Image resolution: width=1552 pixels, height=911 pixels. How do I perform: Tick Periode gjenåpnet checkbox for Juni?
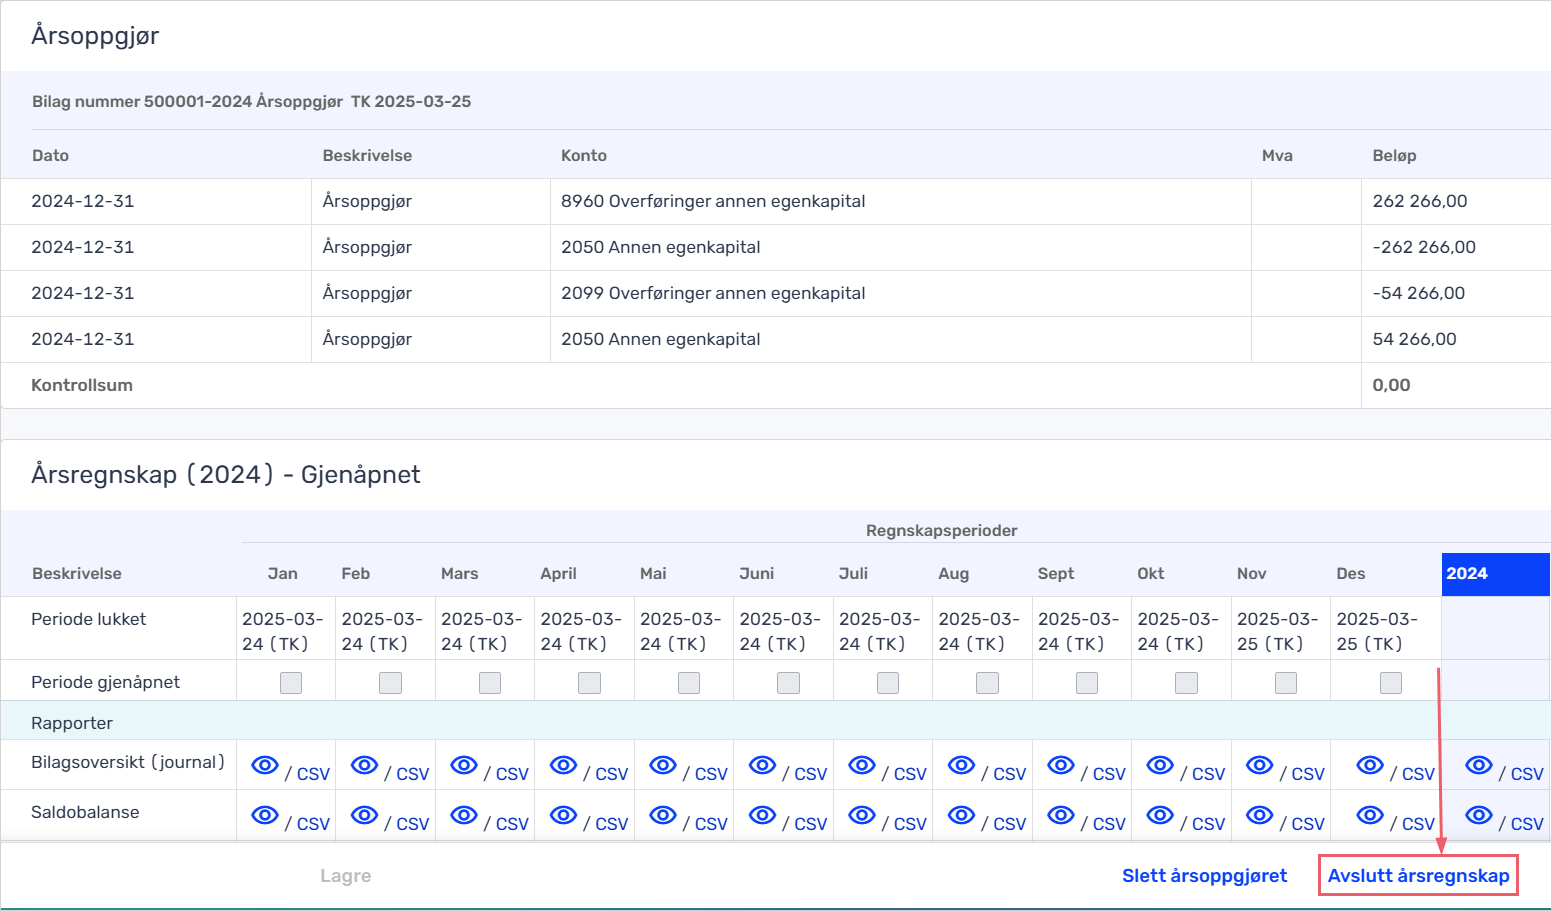(x=788, y=683)
